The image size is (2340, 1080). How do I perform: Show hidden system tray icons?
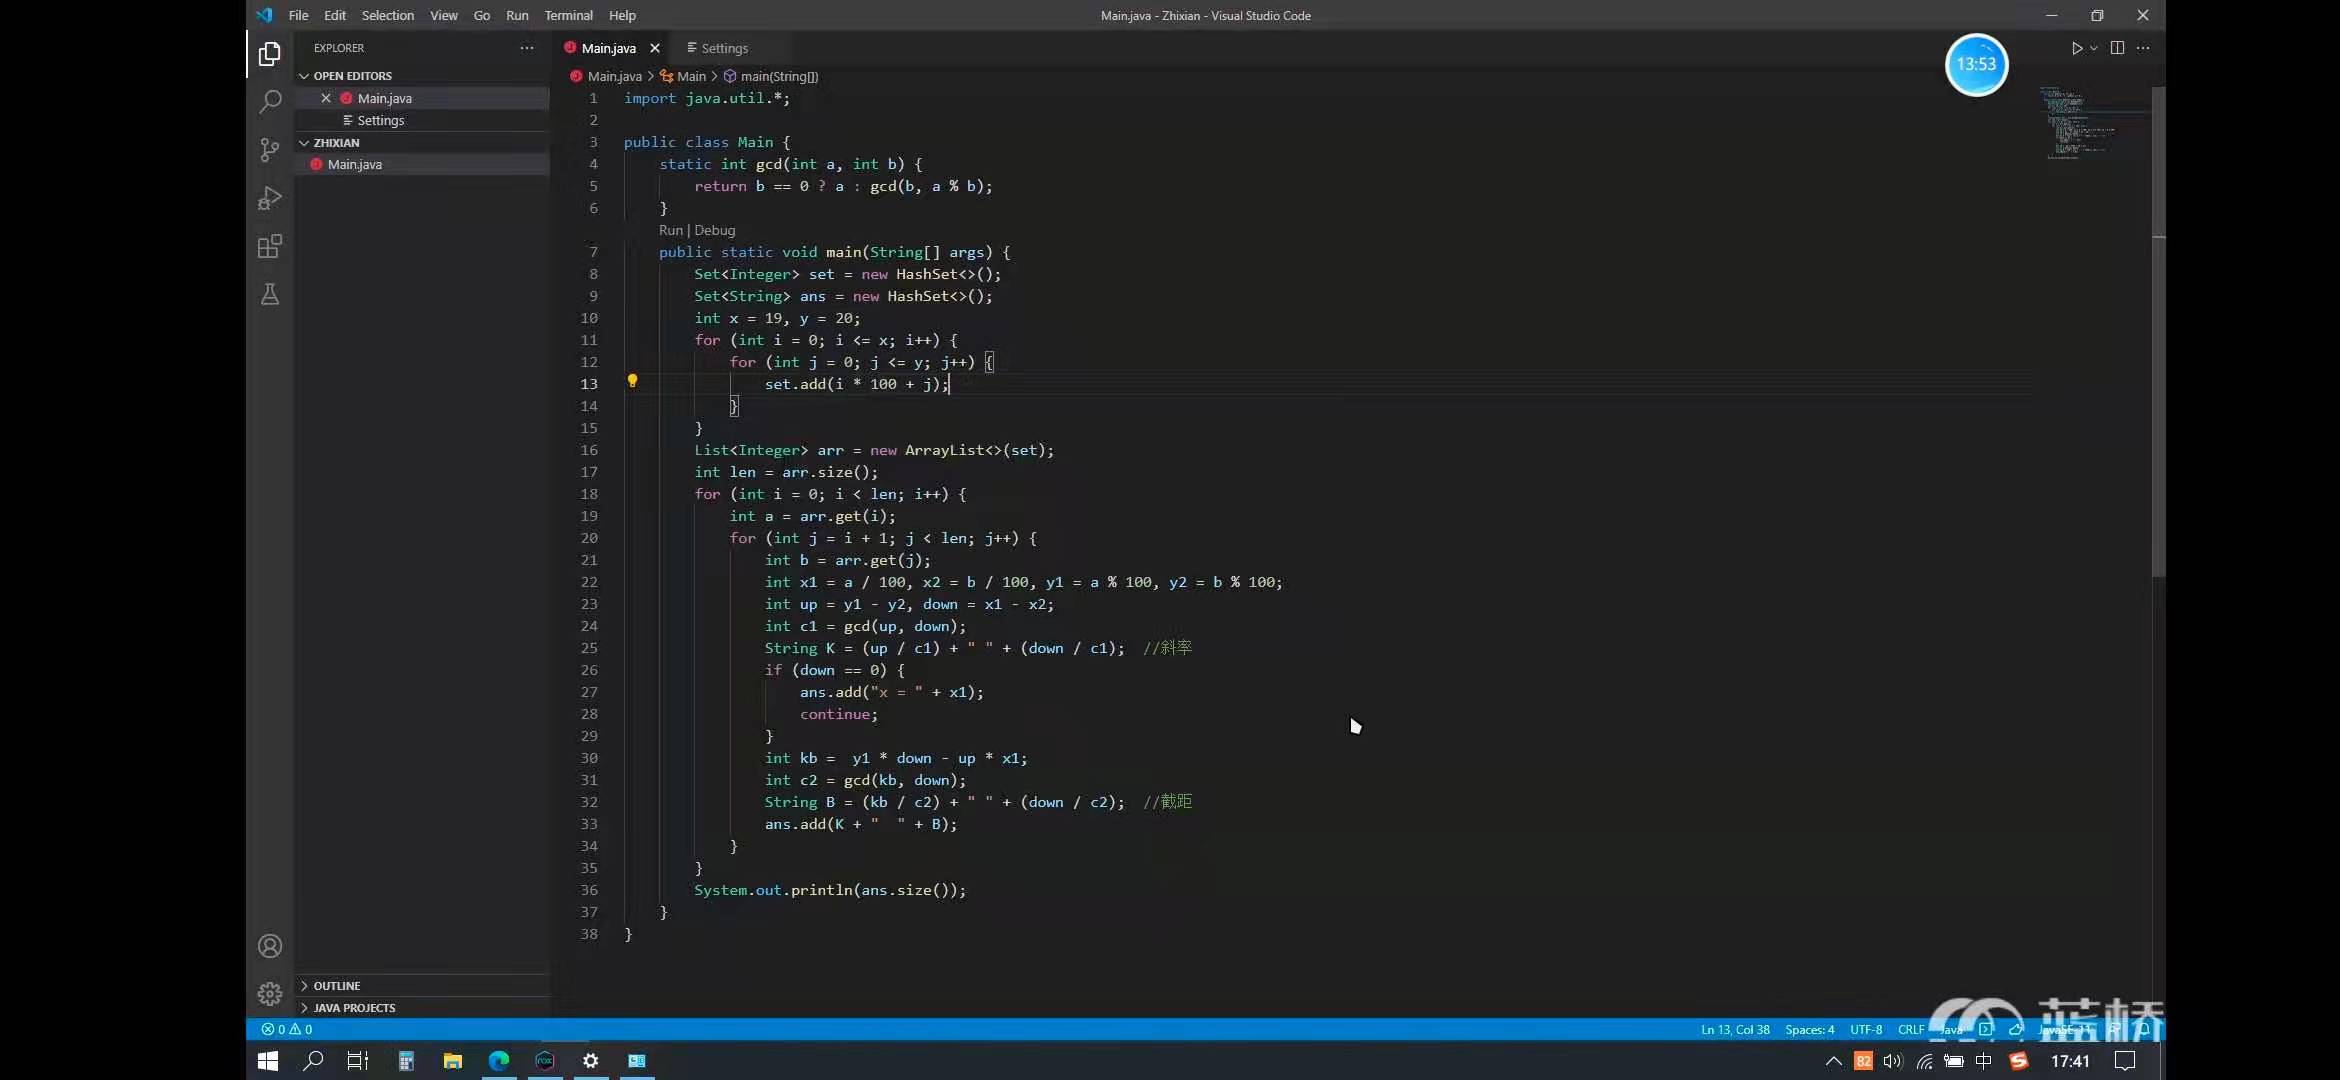[1833, 1061]
